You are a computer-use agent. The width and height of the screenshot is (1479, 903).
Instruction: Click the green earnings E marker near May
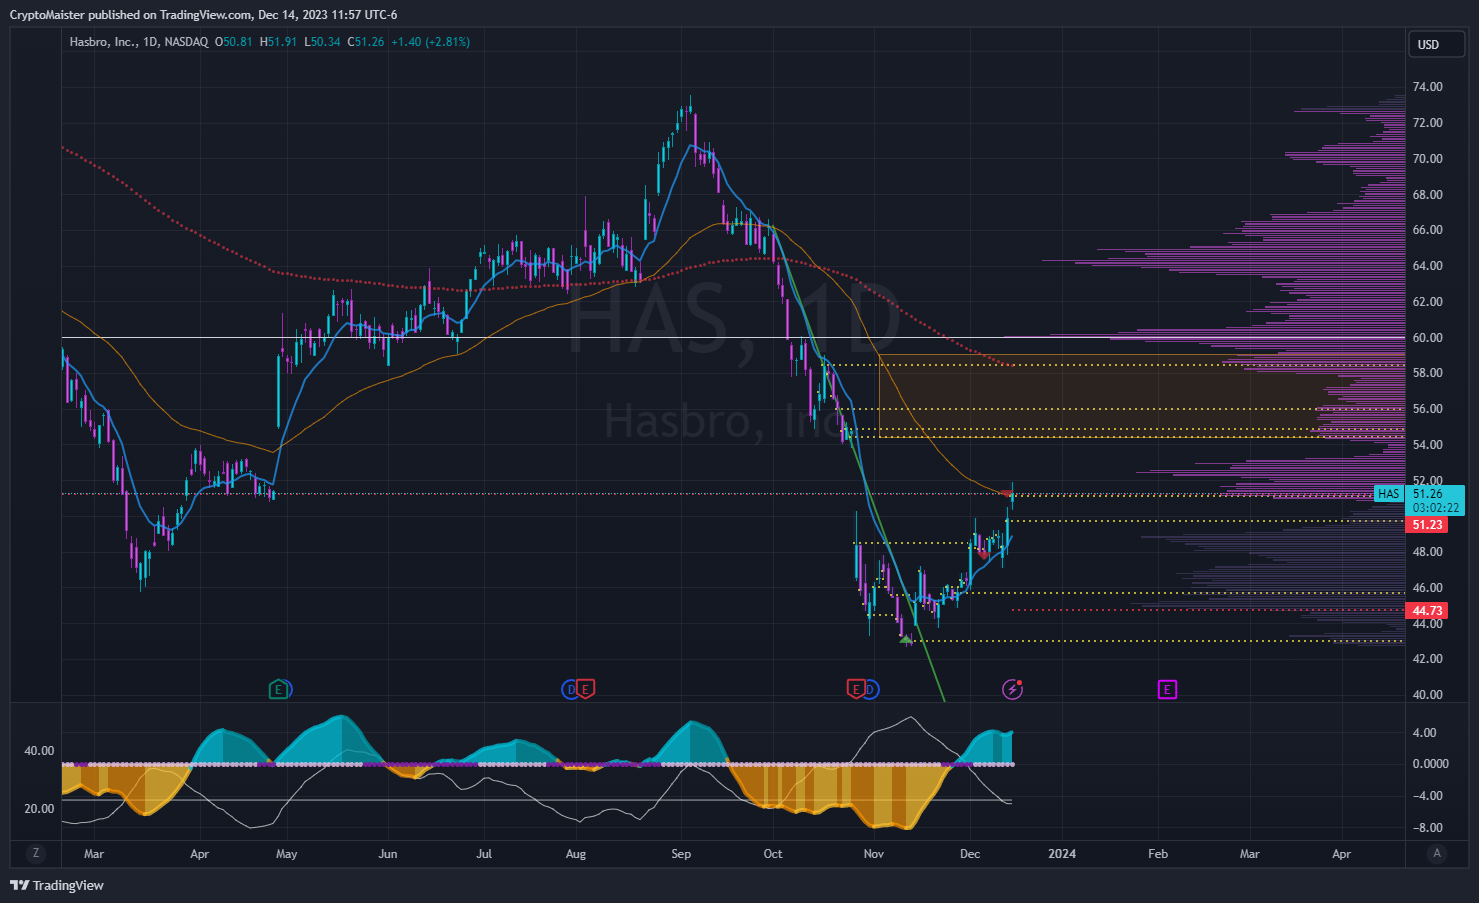pos(280,689)
